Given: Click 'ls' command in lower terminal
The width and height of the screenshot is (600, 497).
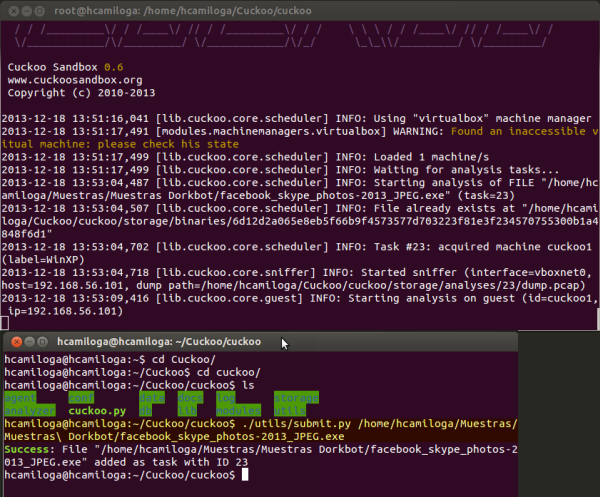Looking at the screenshot, I should (248, 385).
